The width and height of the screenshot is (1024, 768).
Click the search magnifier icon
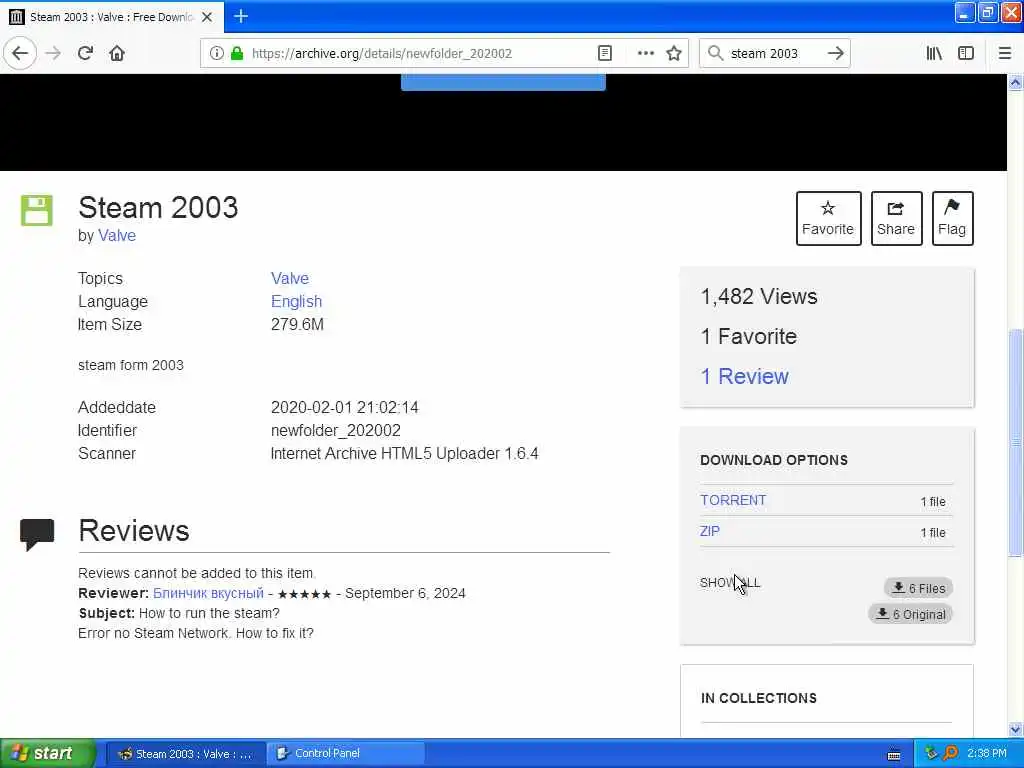(716, 53)
